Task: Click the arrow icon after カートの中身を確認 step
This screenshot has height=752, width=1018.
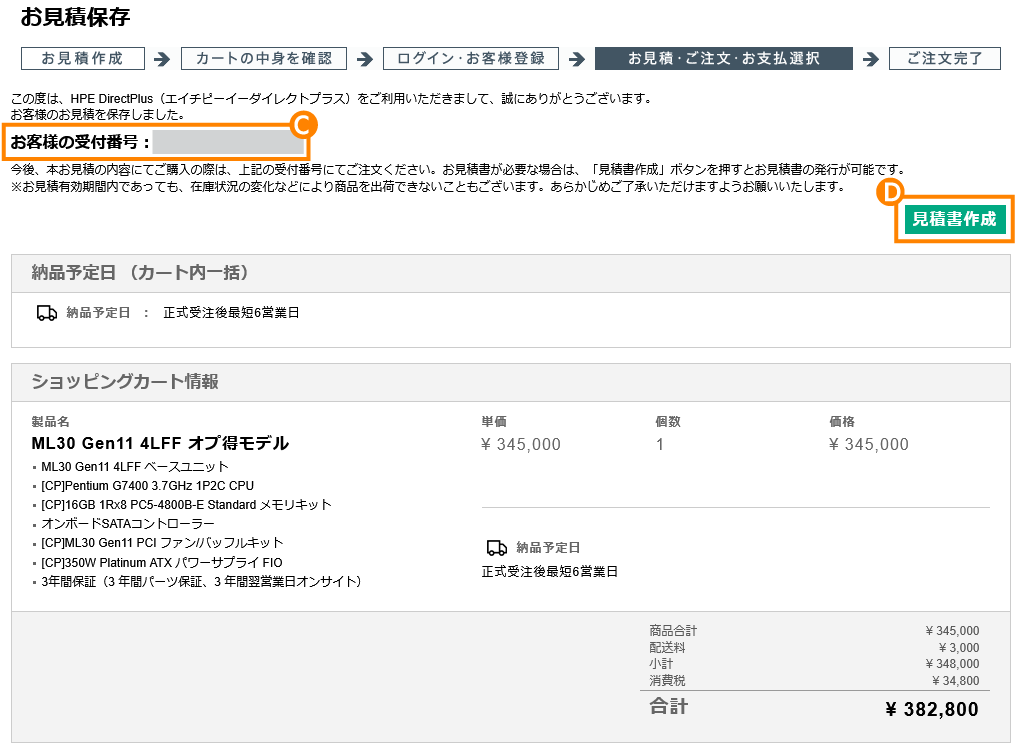Action: click(x=366, y=59)
